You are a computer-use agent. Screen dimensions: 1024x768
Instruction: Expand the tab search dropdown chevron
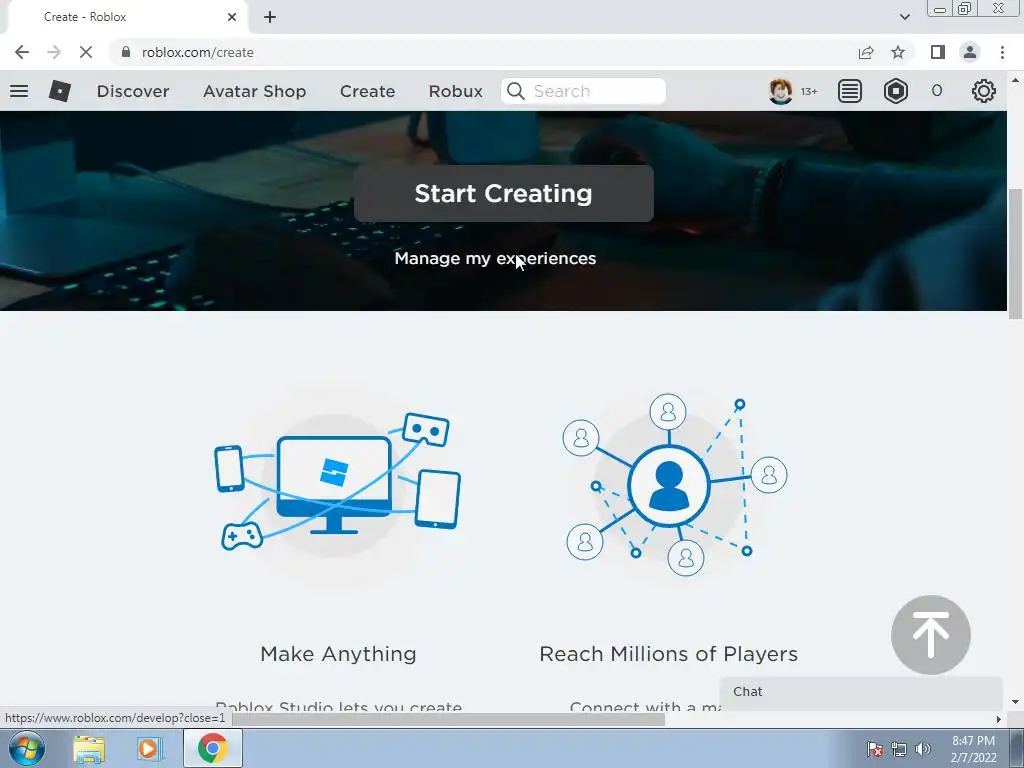tap(904, 17)
